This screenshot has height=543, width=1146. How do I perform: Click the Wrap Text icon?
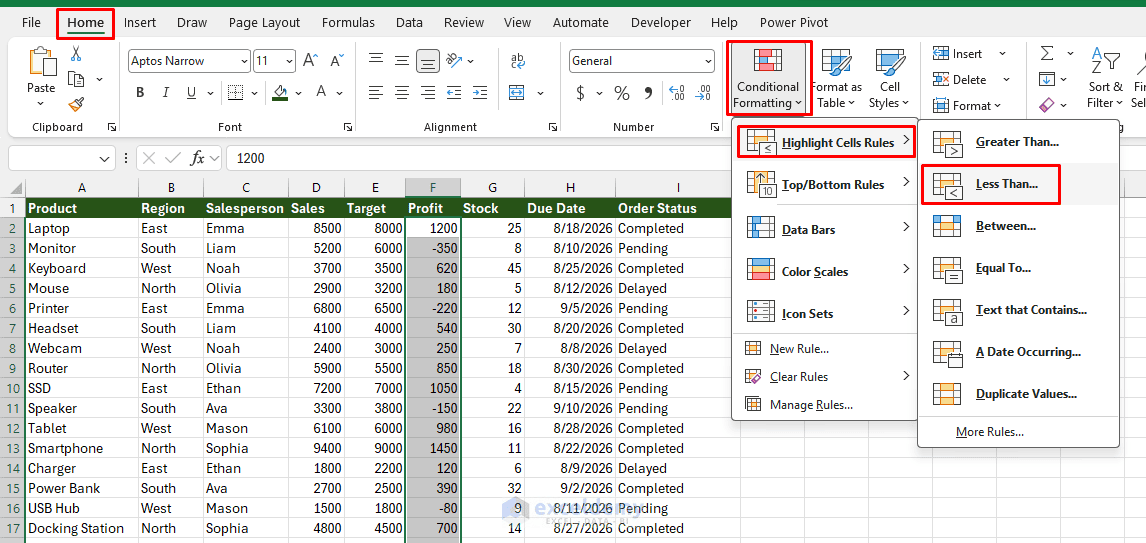coord(518,61)
